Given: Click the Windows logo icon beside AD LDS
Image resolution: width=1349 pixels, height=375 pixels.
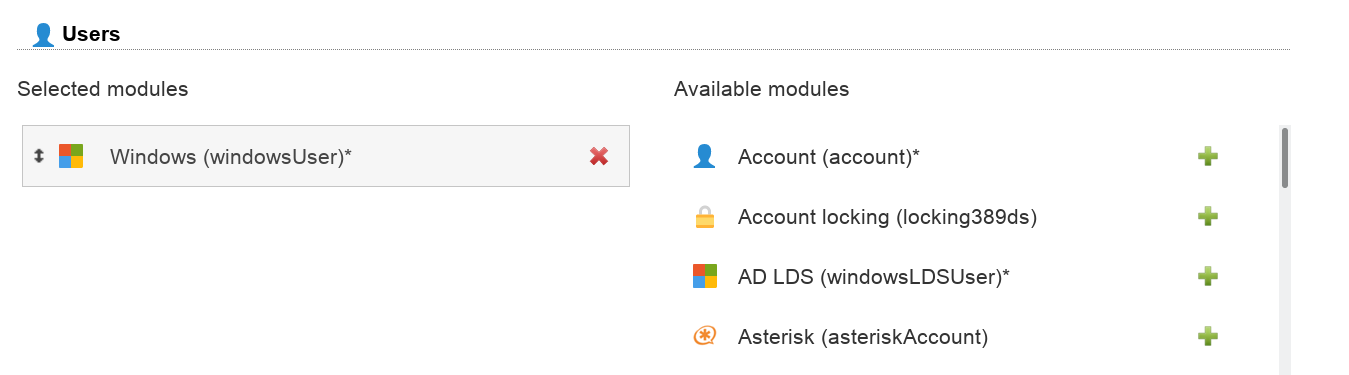Looking at the screenshot, I should click(705, 276).
